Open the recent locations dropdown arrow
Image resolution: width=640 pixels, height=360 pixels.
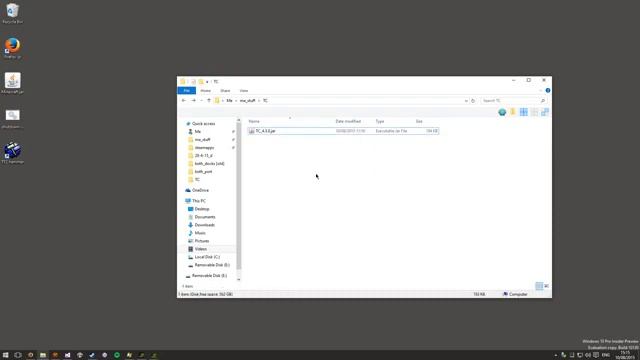click(x=201, y=100)
